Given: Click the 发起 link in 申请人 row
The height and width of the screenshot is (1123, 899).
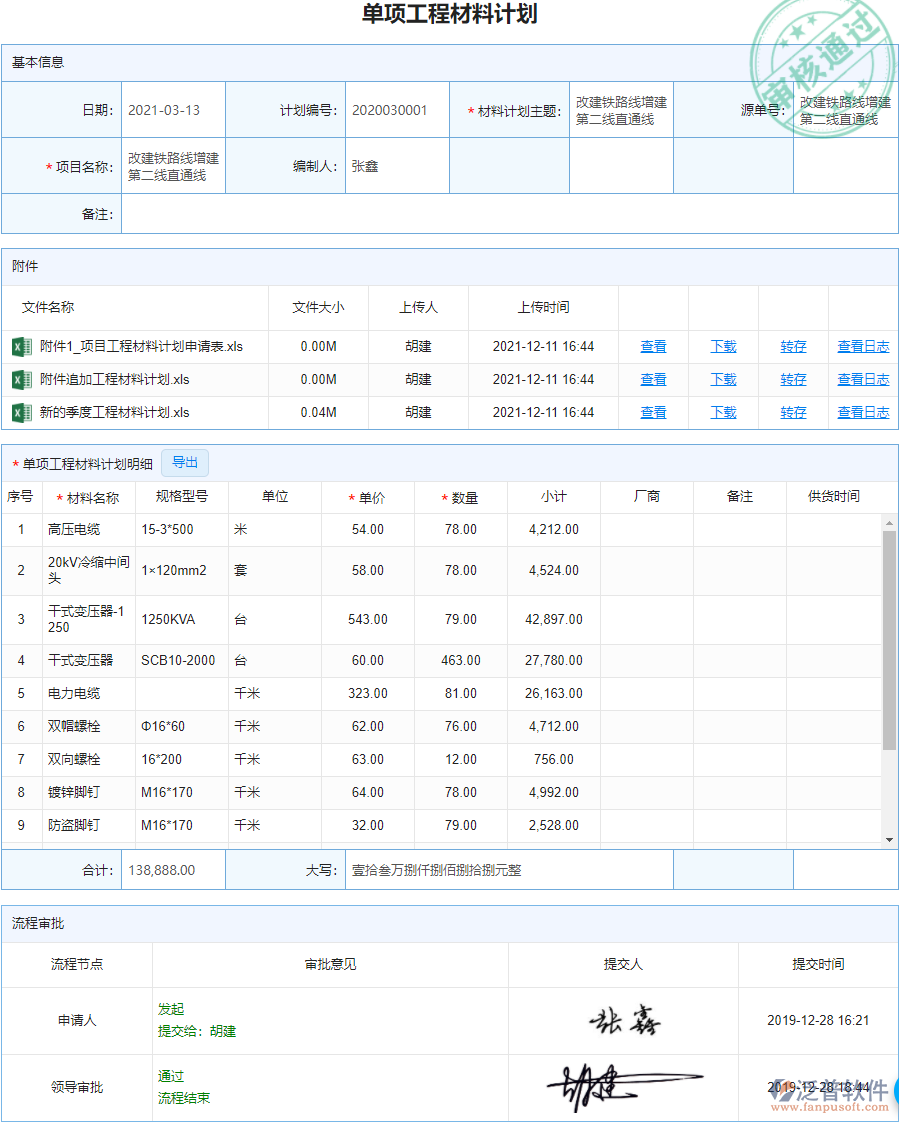Looking at the screenshot, I should pos(170,1009).
